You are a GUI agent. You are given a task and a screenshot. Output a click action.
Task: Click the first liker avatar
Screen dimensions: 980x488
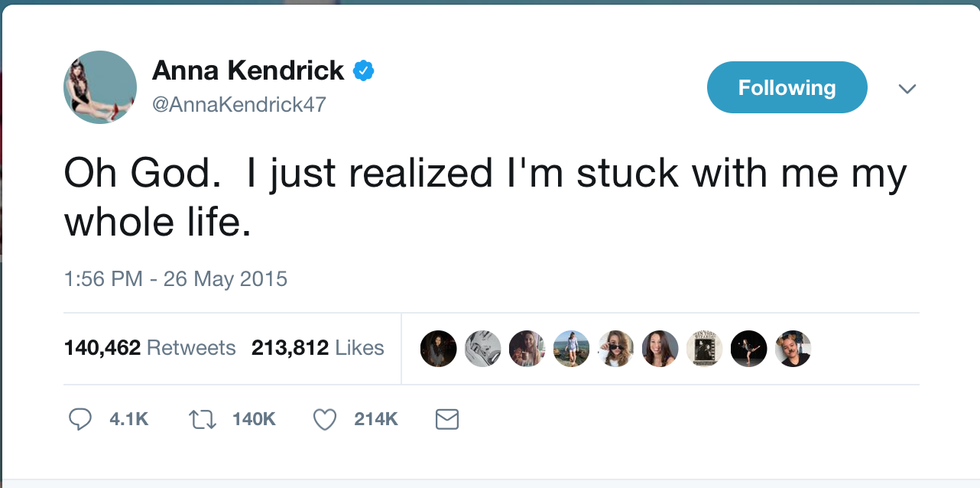click(438, 348)
